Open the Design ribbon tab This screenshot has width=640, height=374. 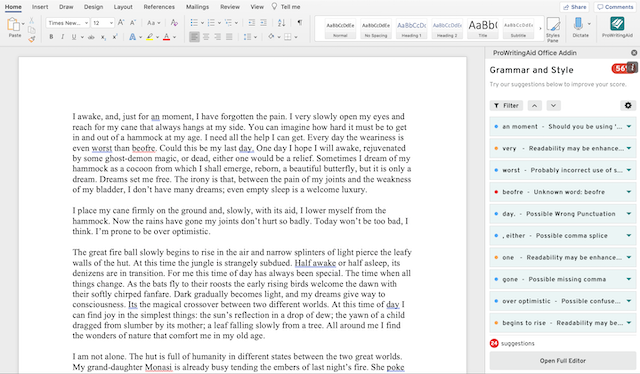click(x=93, y=7)
